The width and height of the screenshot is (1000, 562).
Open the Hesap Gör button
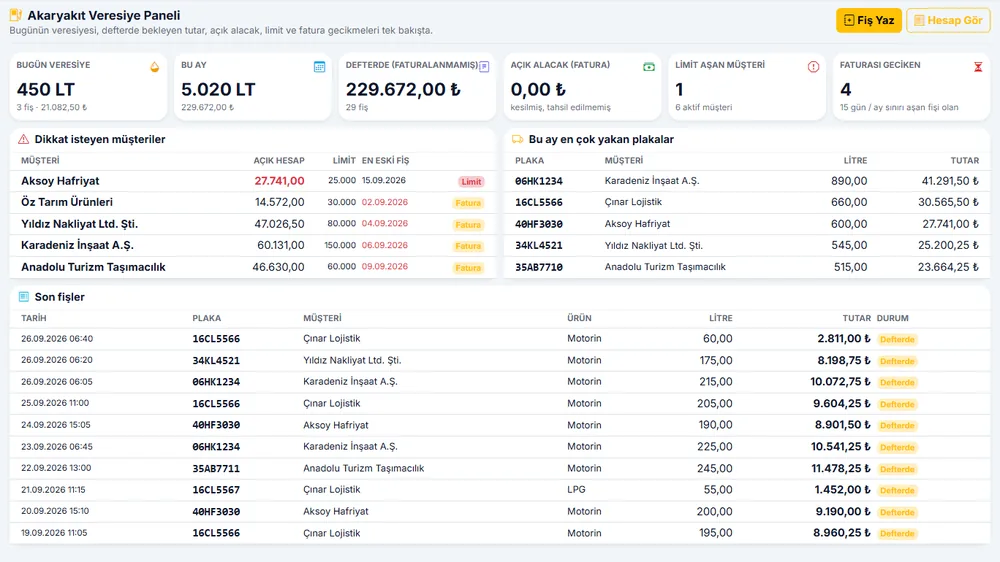[948, 20]
